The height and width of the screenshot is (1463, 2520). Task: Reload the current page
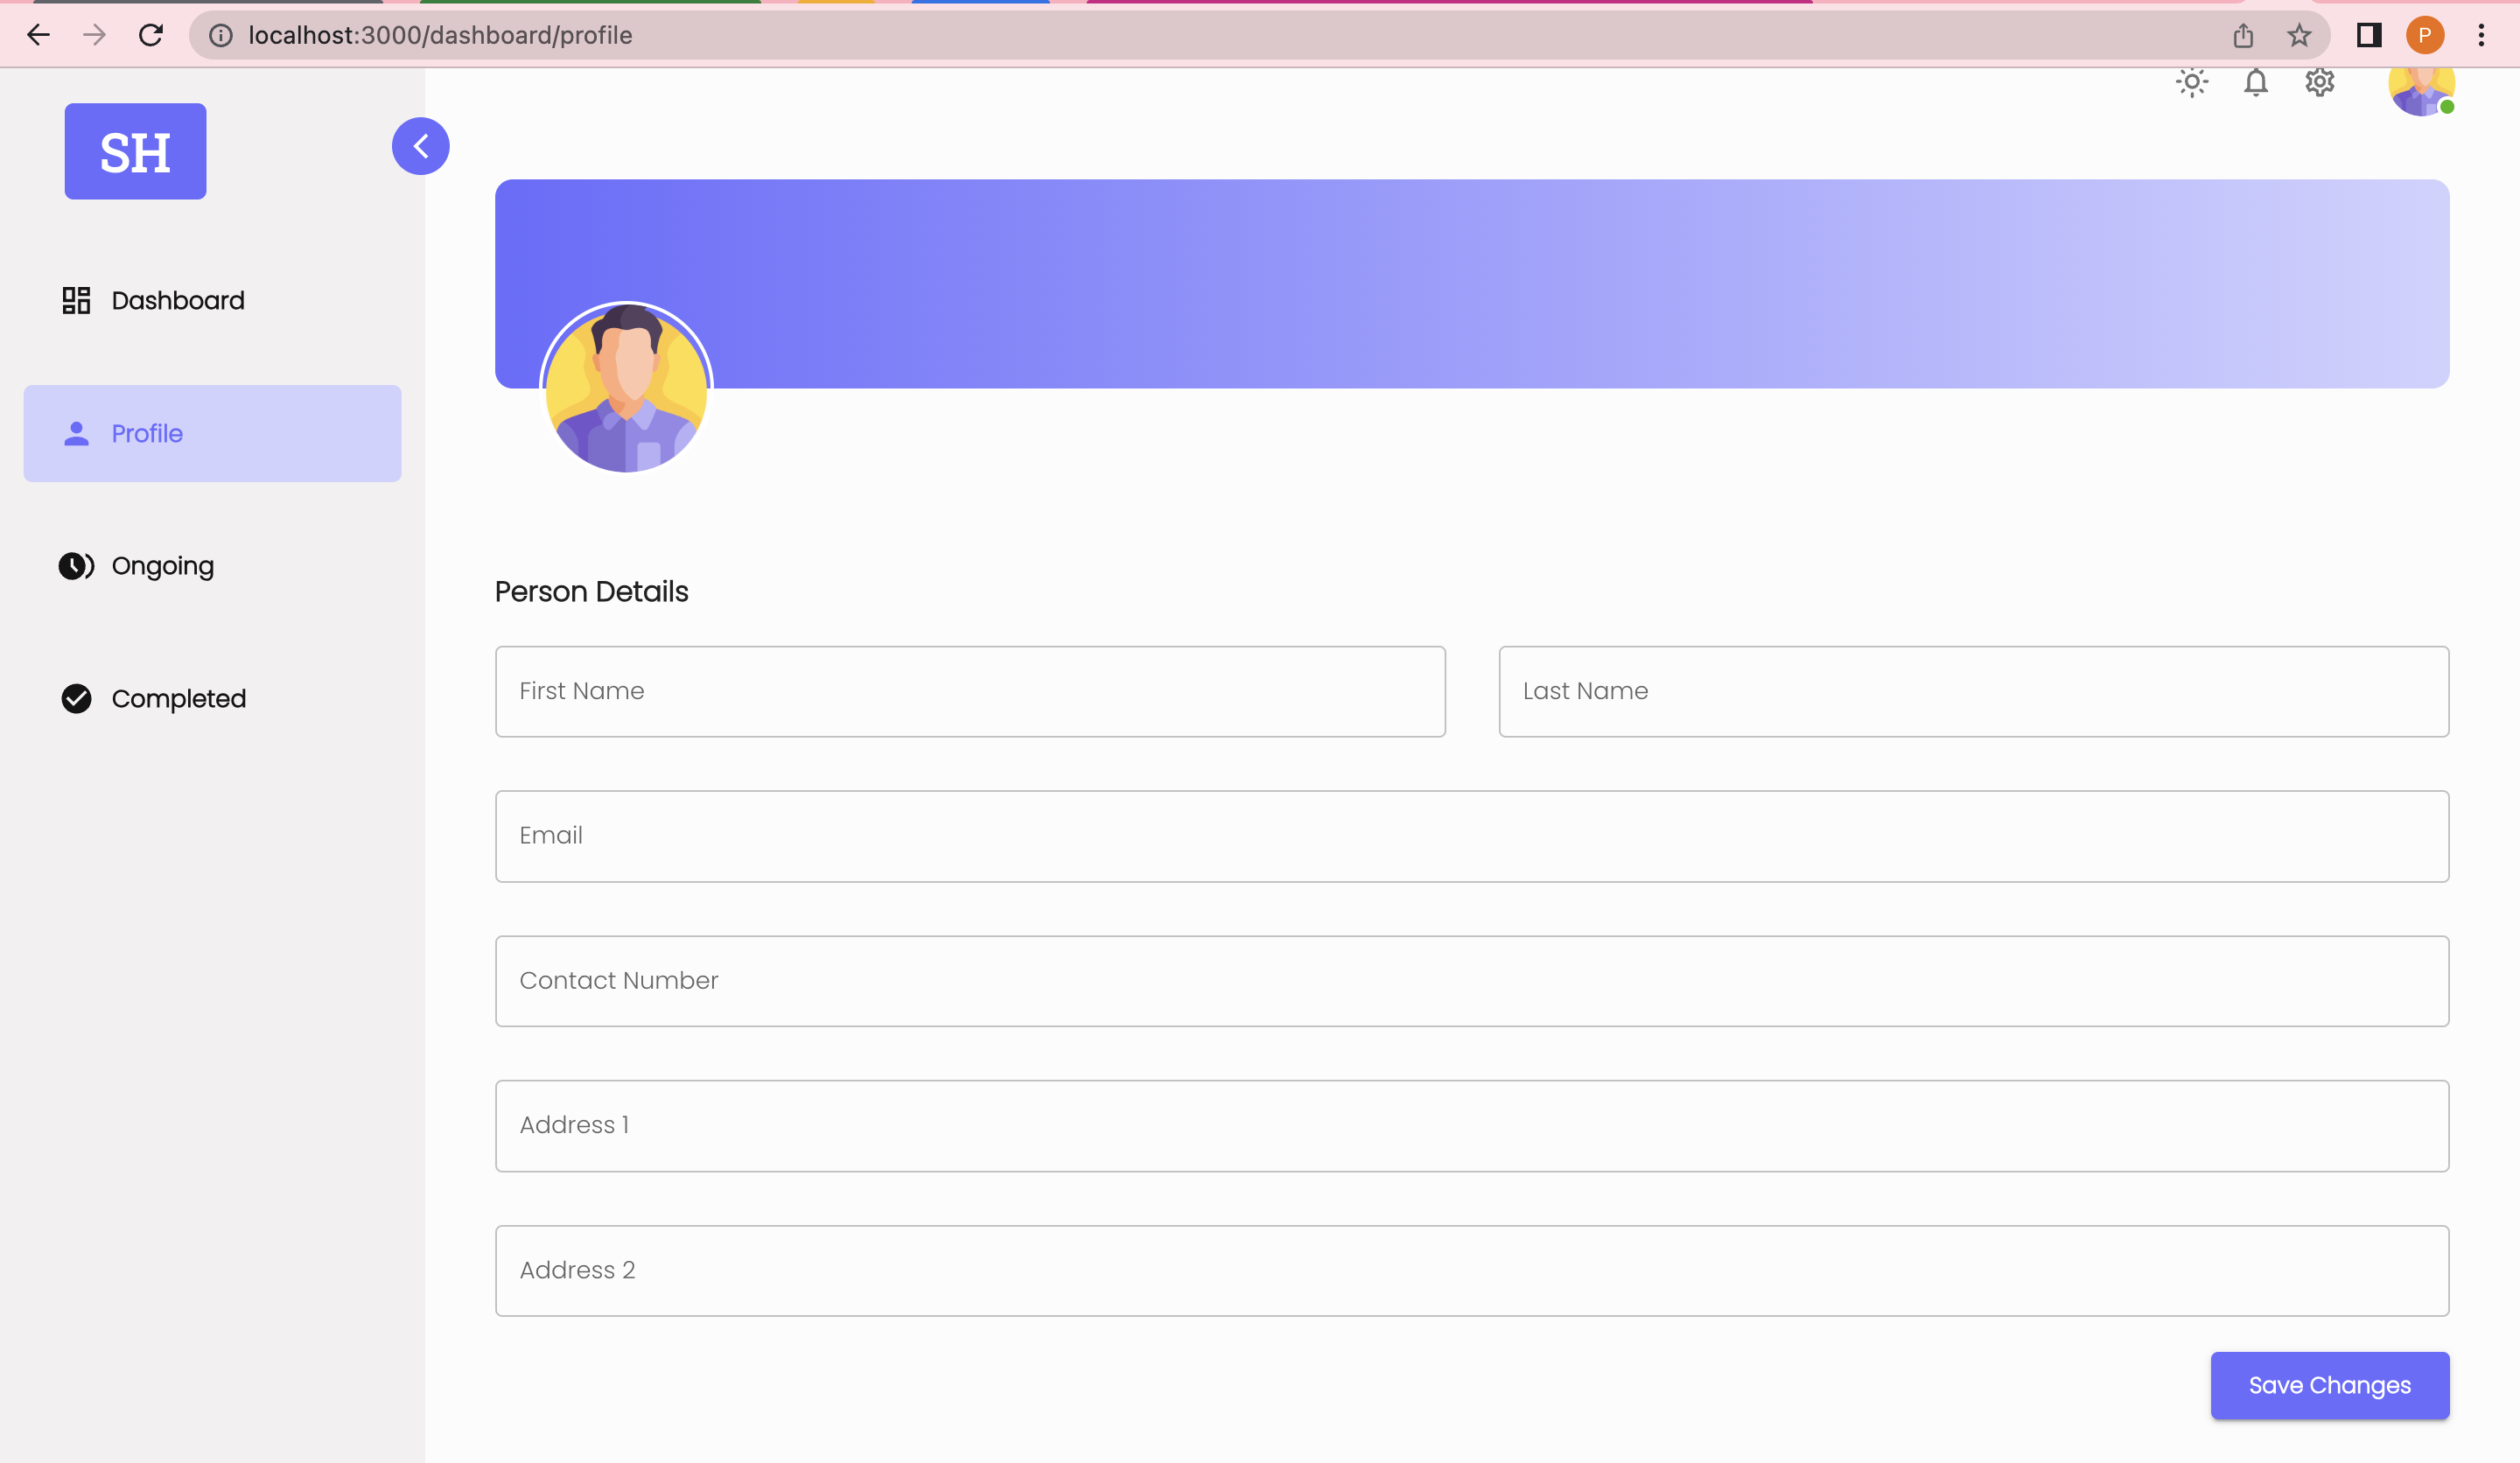coord(151,35)
